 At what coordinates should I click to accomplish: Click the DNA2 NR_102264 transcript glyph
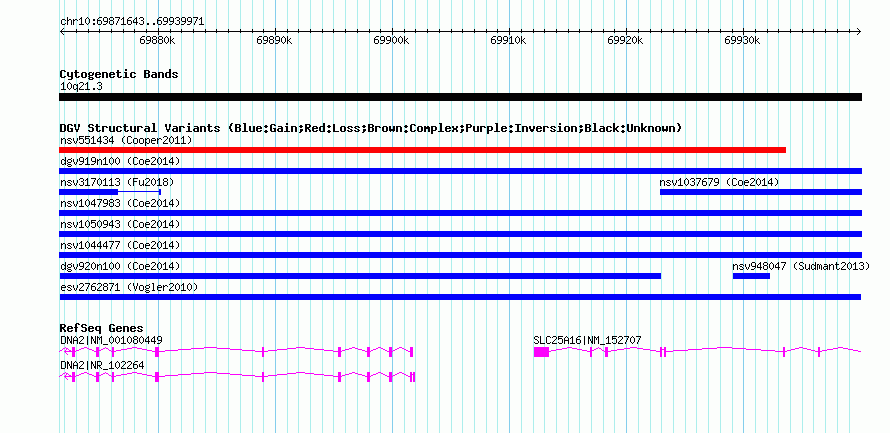coord(237,376)
